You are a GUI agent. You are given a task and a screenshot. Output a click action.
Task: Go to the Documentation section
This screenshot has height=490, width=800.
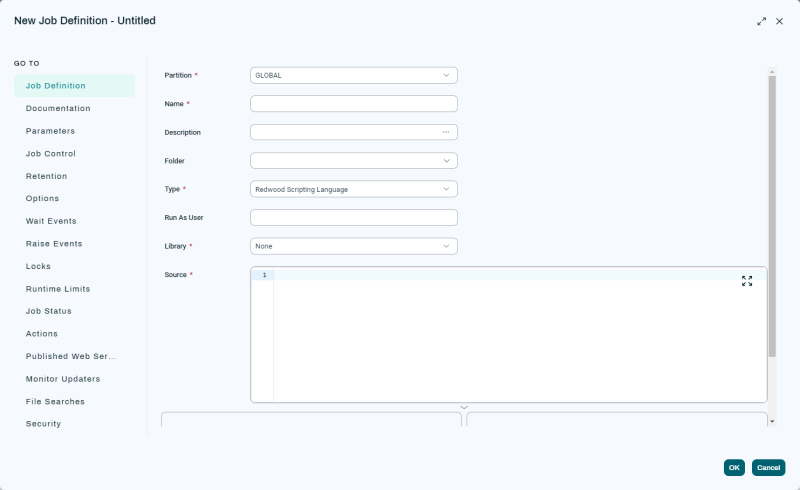click(58, 108)
